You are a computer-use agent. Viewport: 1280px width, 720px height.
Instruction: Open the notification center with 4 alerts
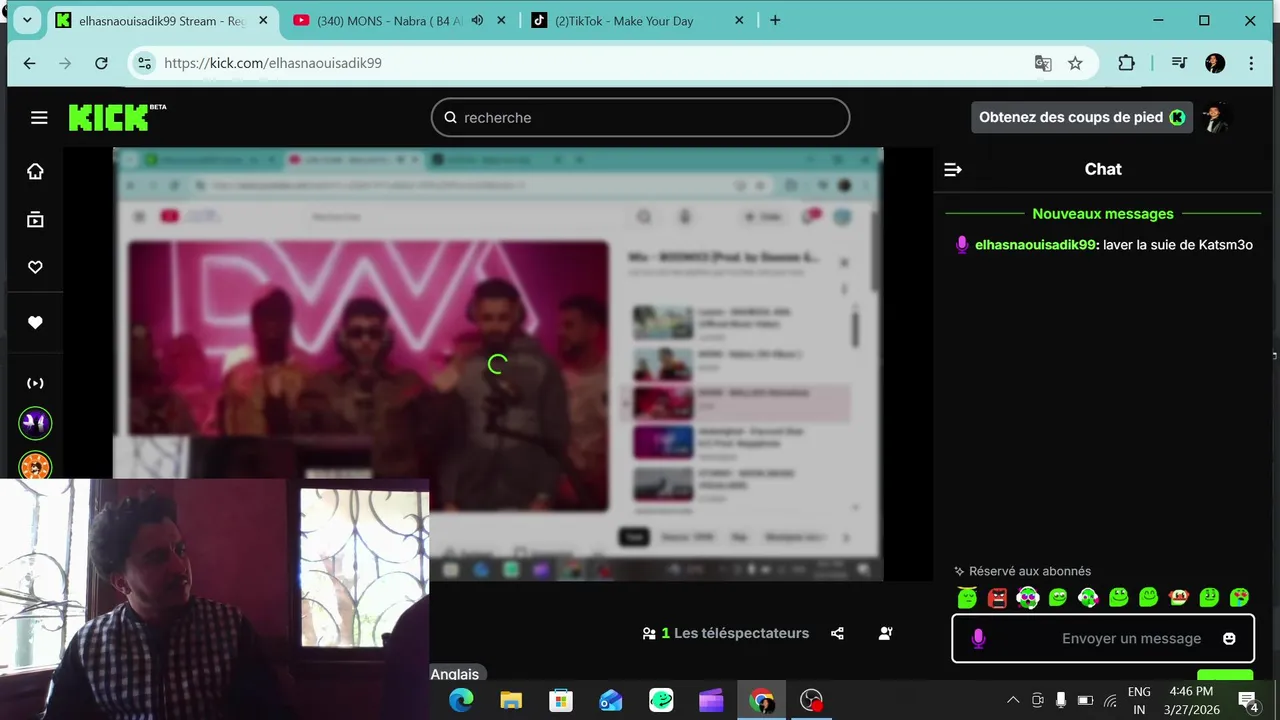coord(1248,701)
